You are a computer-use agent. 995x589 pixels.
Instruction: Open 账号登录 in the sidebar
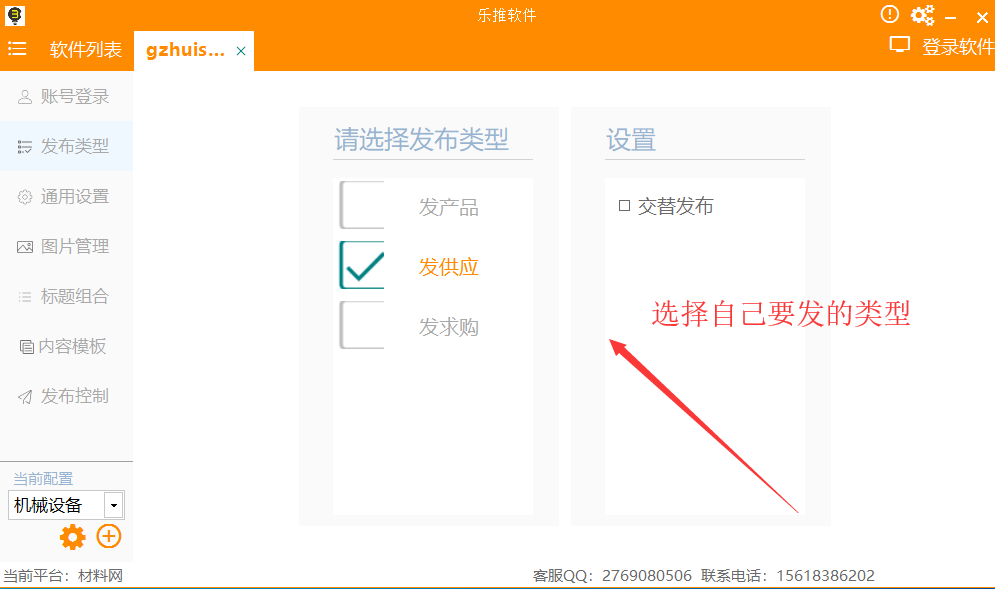tap(66, 97)
